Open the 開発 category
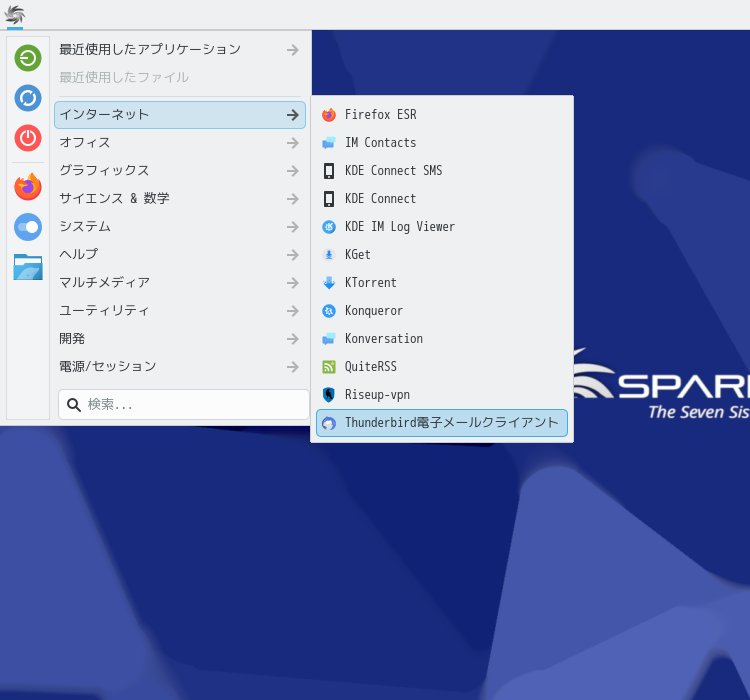 180,339
